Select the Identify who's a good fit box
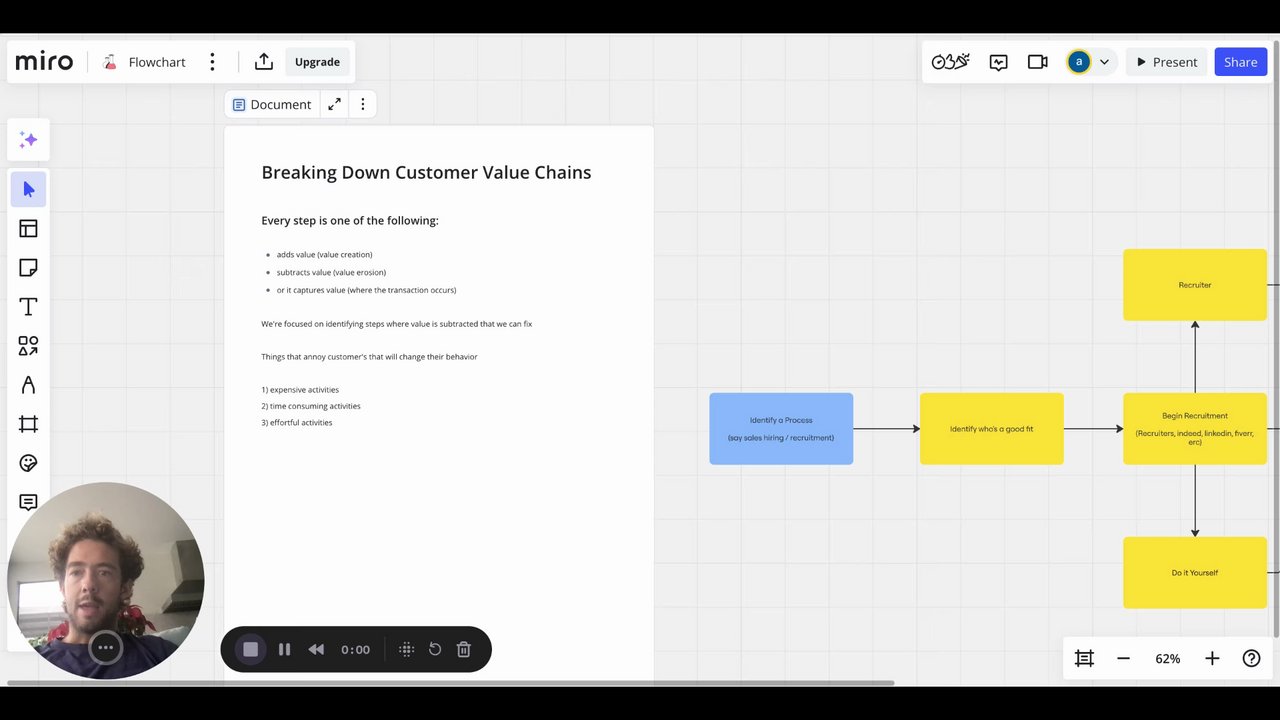This screenshot has height=720, width=1280. pyautogui.click(x=991, y=429)
